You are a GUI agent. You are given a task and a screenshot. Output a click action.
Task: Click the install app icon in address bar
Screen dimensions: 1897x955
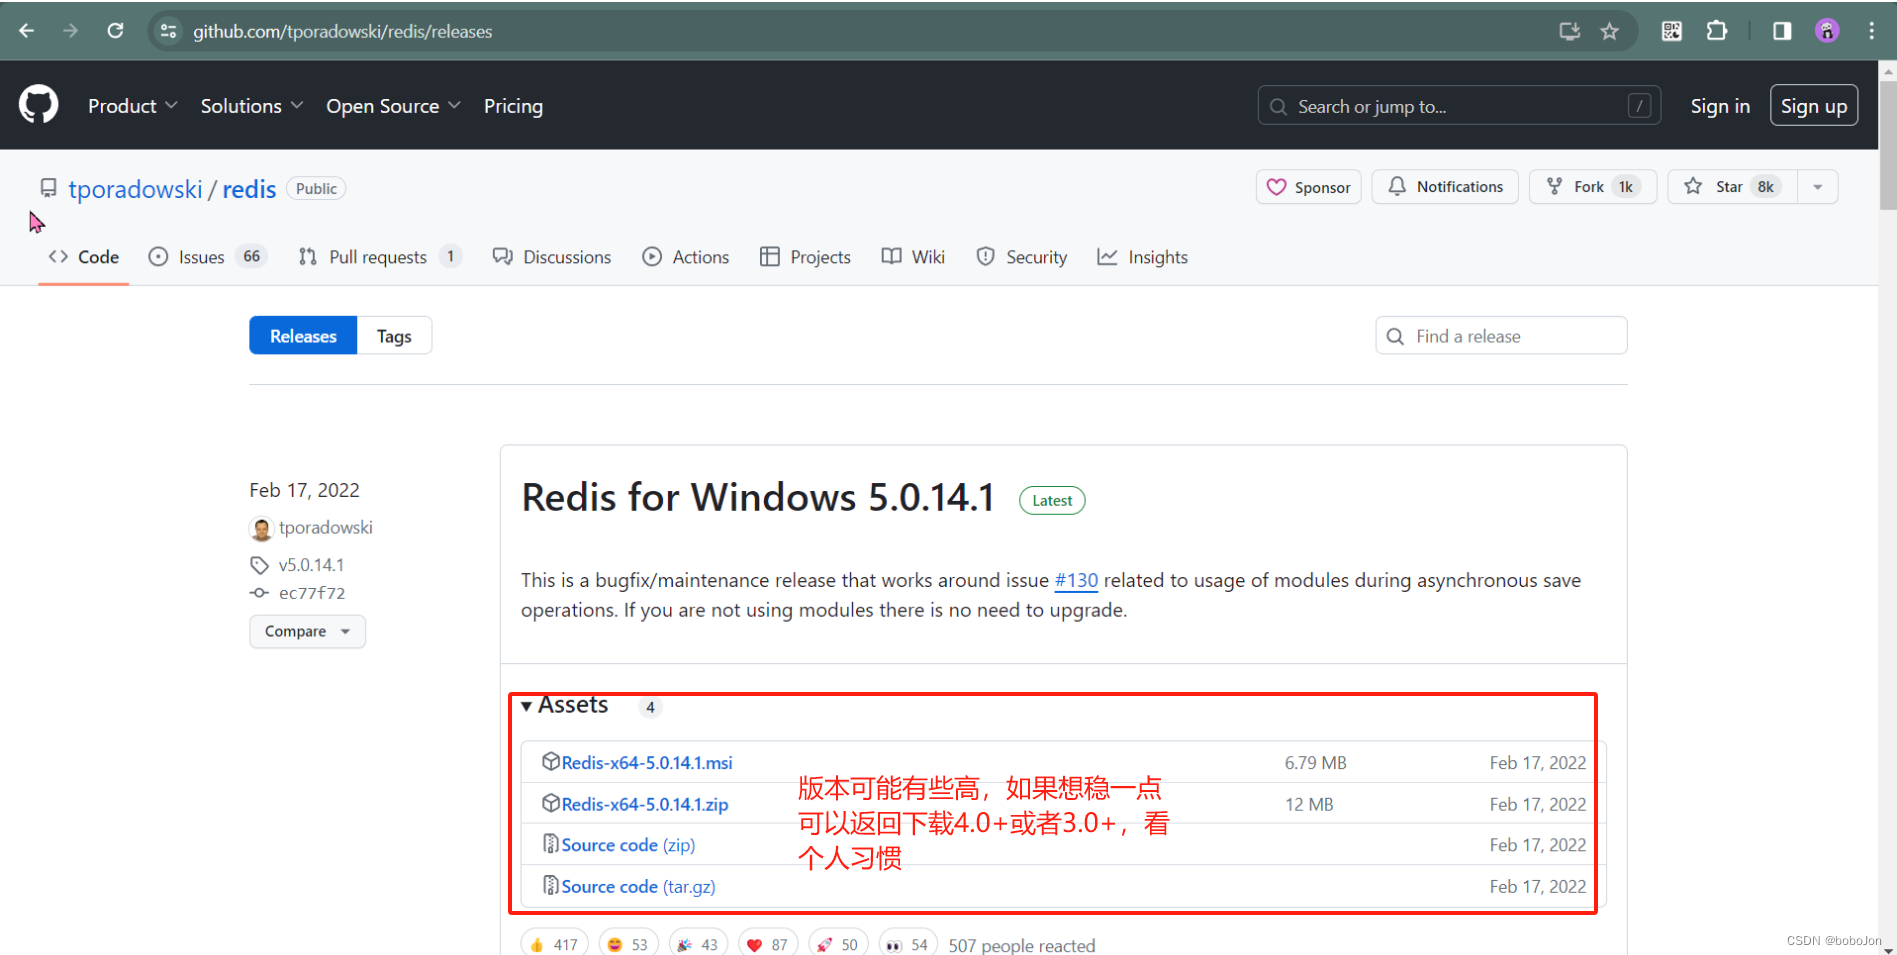coord(1570,31)
